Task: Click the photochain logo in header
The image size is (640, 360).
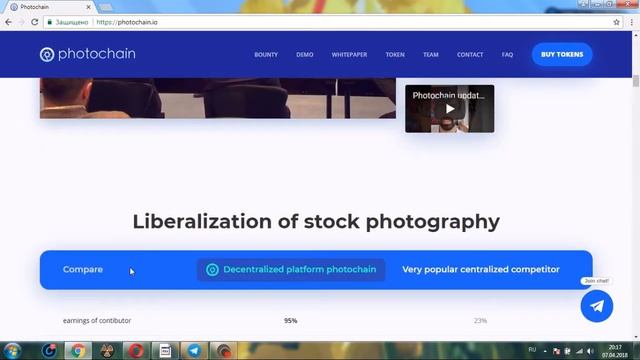Action: [87, 54]
